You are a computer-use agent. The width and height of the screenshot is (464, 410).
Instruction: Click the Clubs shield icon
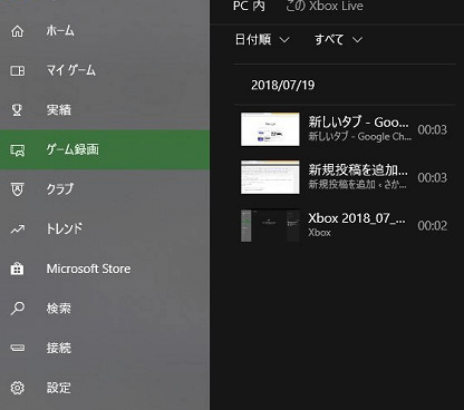(x=17, y=189)
